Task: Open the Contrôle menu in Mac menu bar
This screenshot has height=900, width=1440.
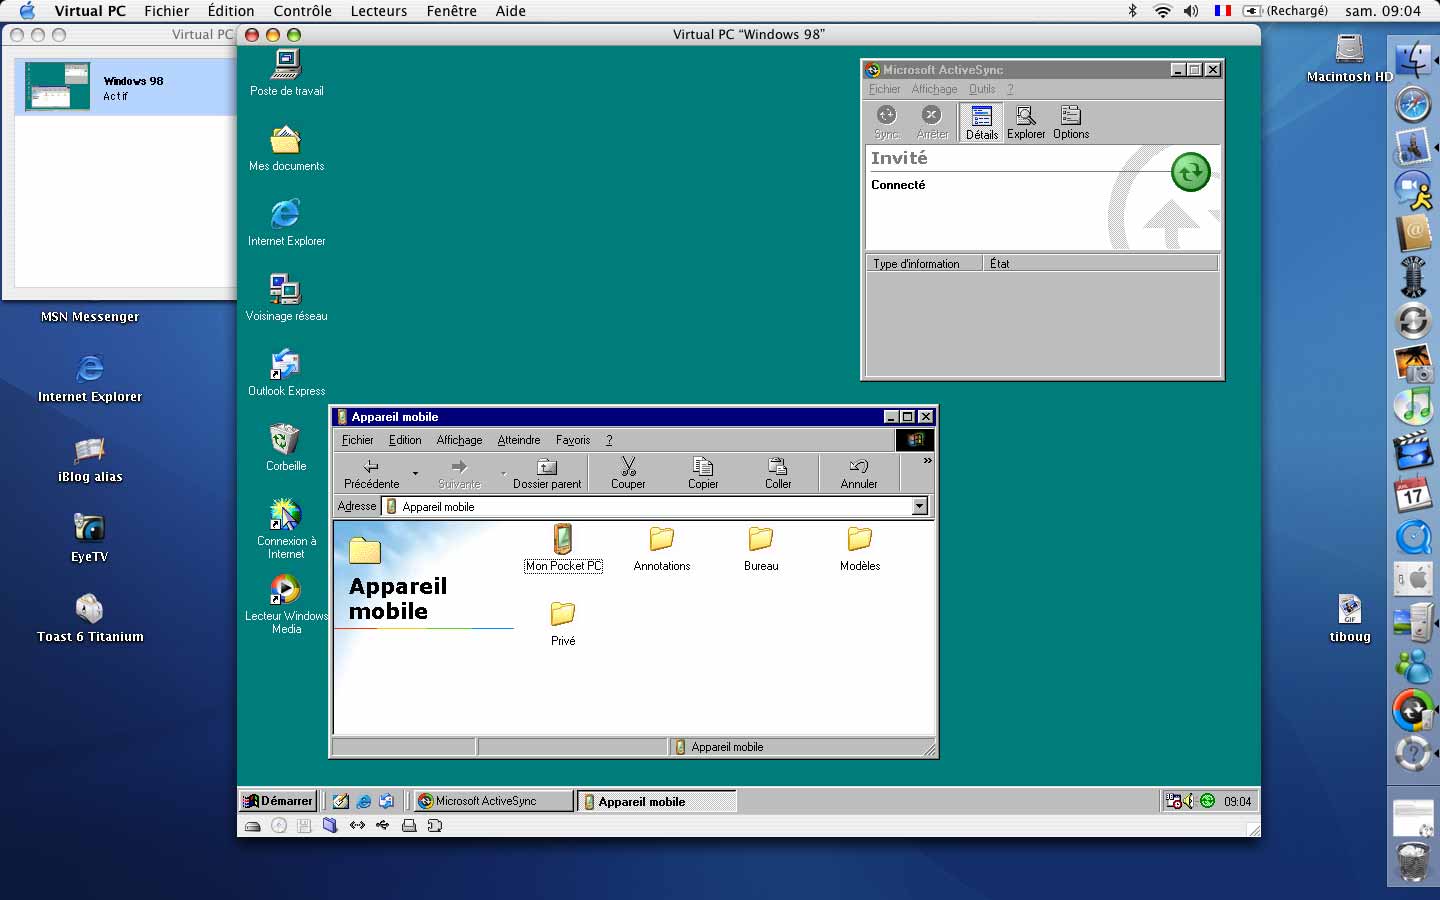Action: pos(303,11)
